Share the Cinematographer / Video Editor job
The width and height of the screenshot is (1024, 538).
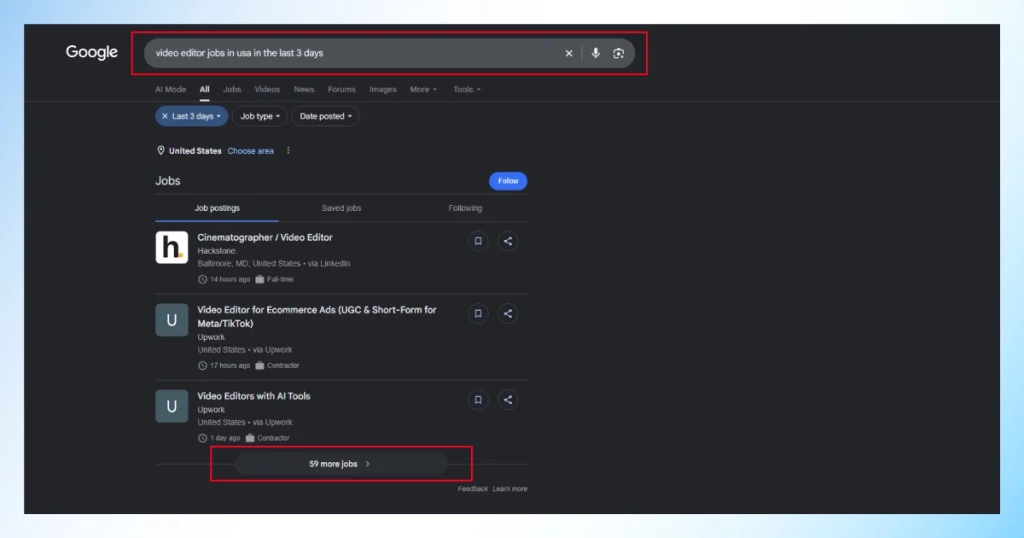point(507,241)
